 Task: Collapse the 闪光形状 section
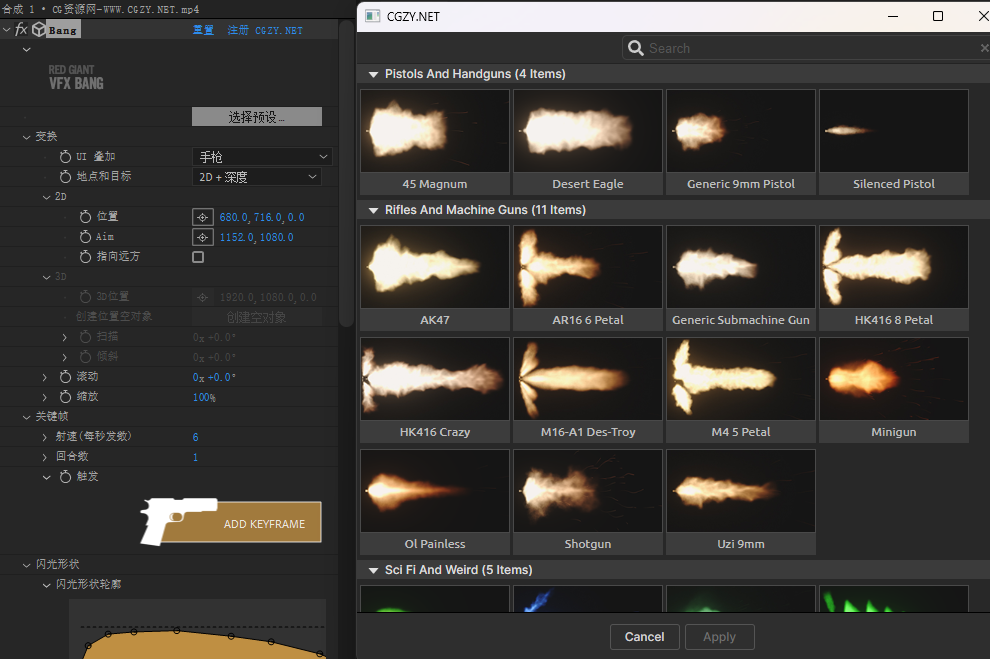(27, 565)
